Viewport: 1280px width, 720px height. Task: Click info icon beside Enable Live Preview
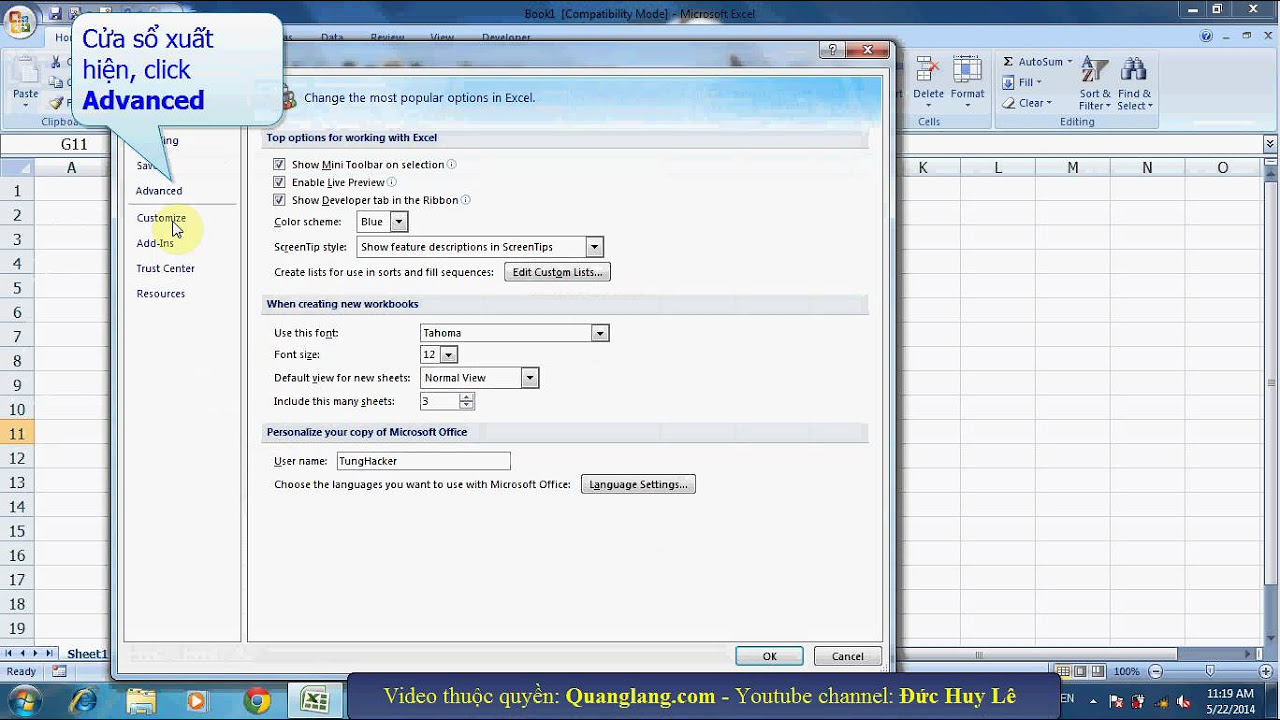[x=392, y=182]
